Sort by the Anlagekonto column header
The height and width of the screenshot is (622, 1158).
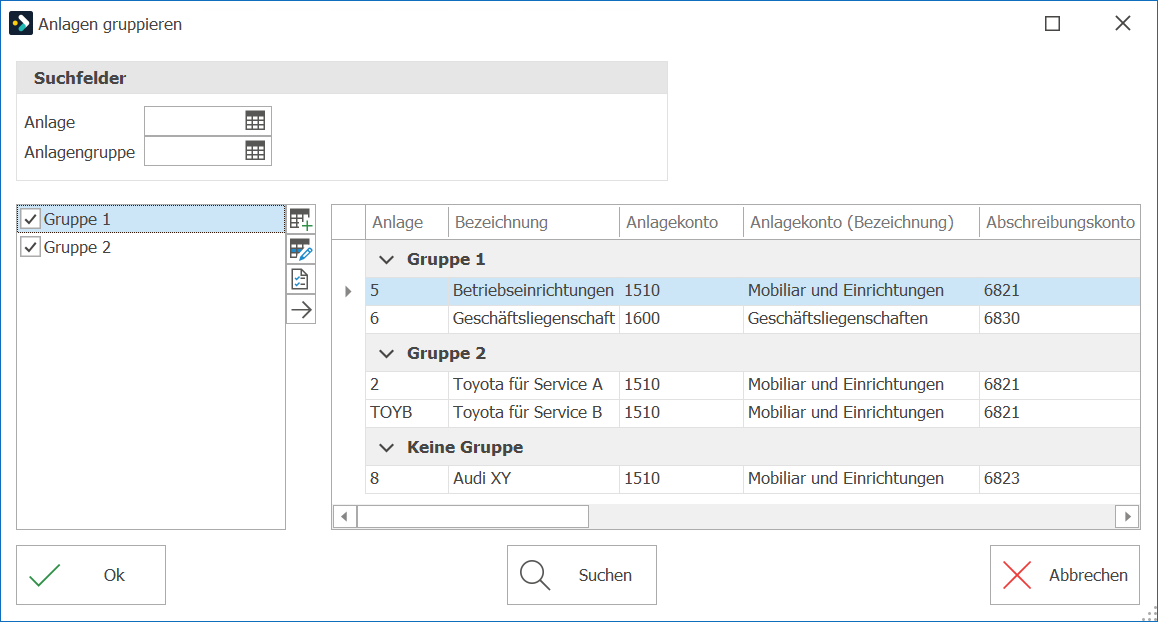coord(682,222)
